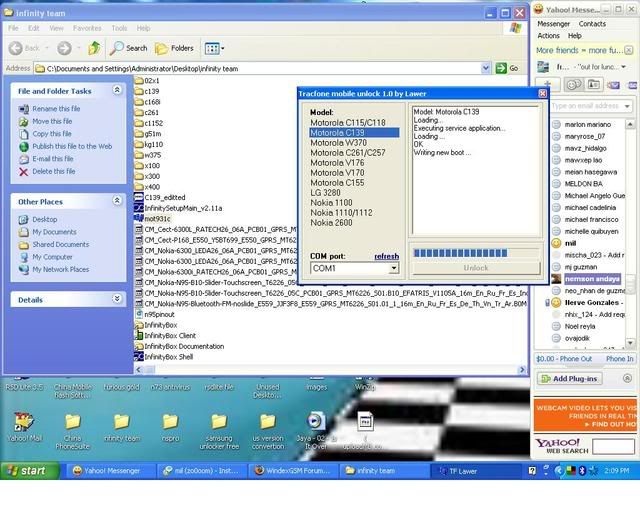
Task: Collapse the File and Folder Tasks panel
Action: point(117,90)
